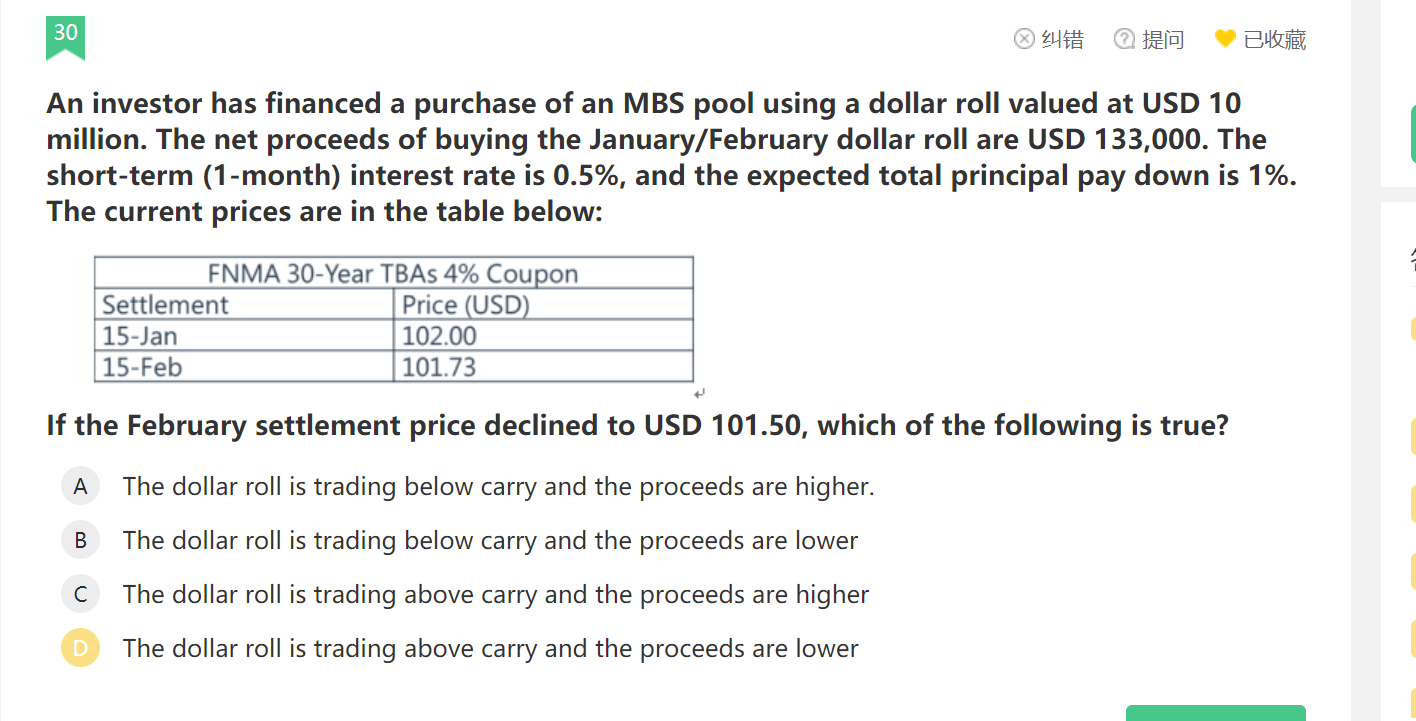The width and height of the screenshot is (1416, 721).
Task: Click the 提问 text label
Action: 1163,40
